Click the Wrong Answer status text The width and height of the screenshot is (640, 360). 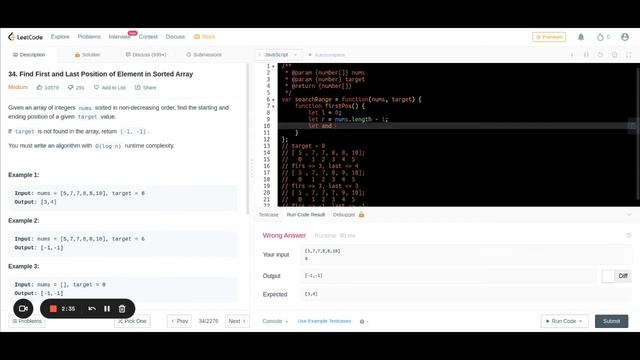click(284, 236)
